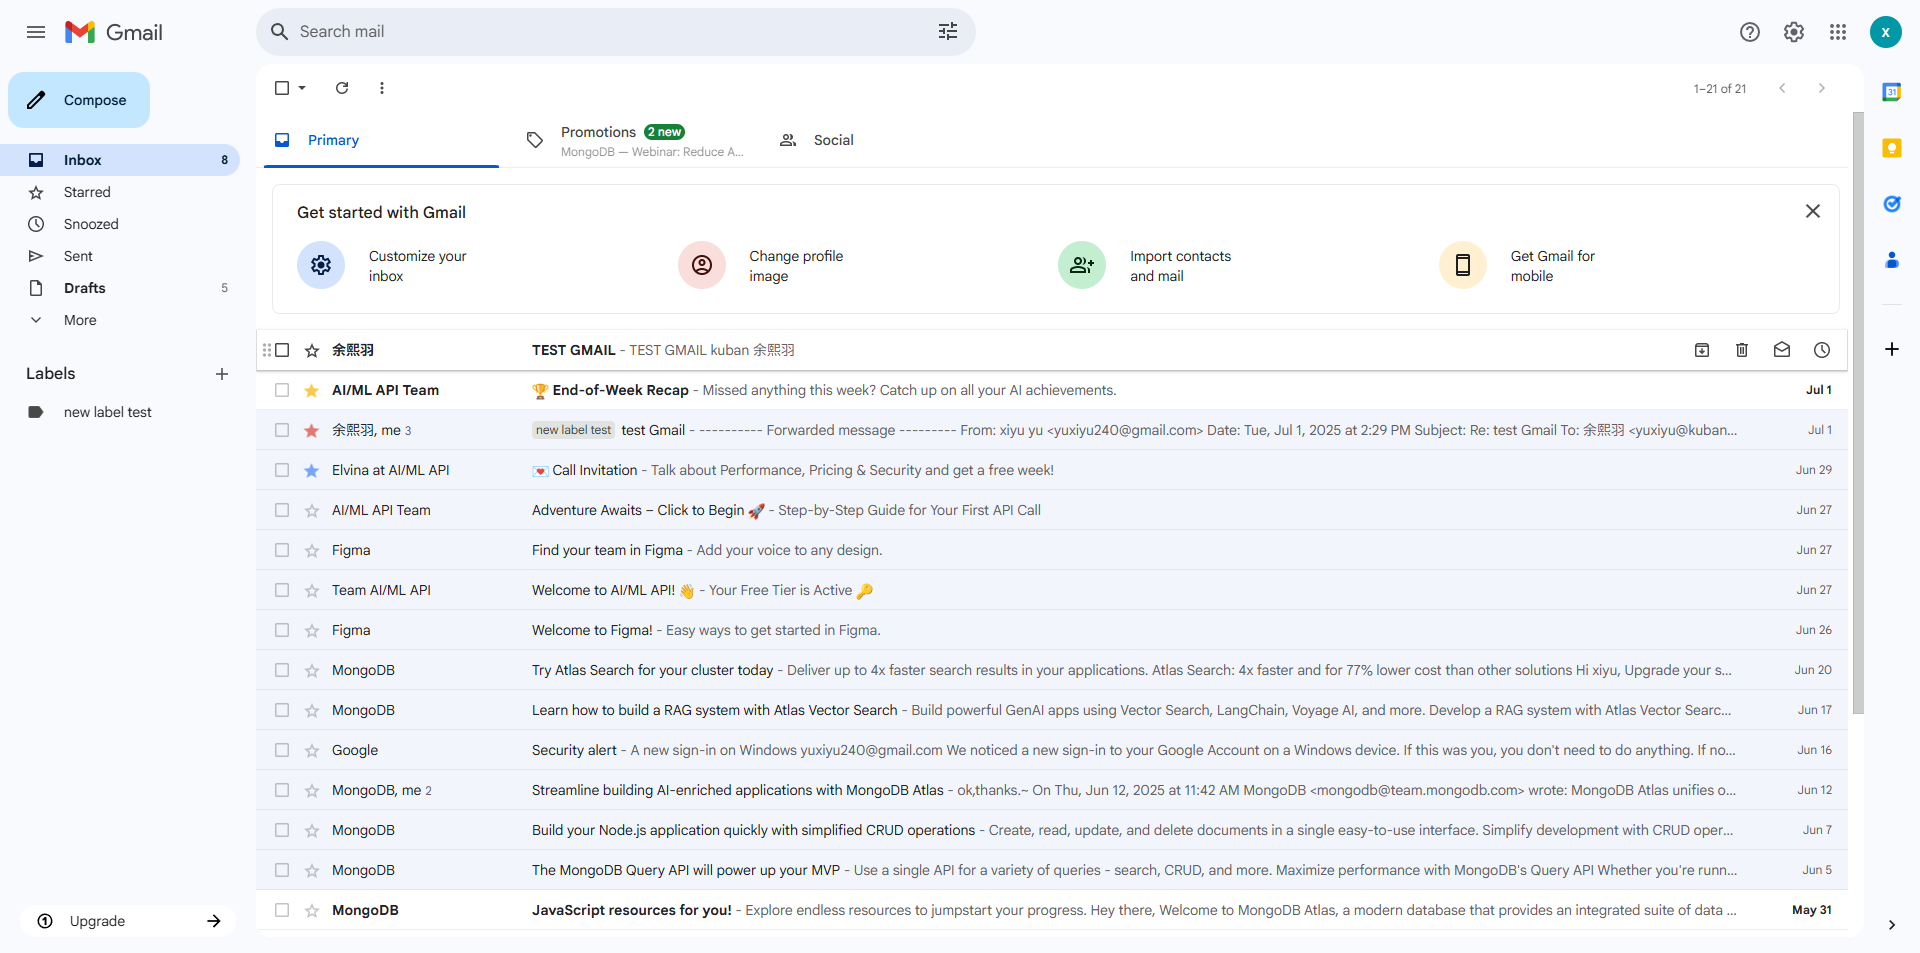Switch to the Social tab
This screenshot has height=953, width=1920.
[889, 140]
